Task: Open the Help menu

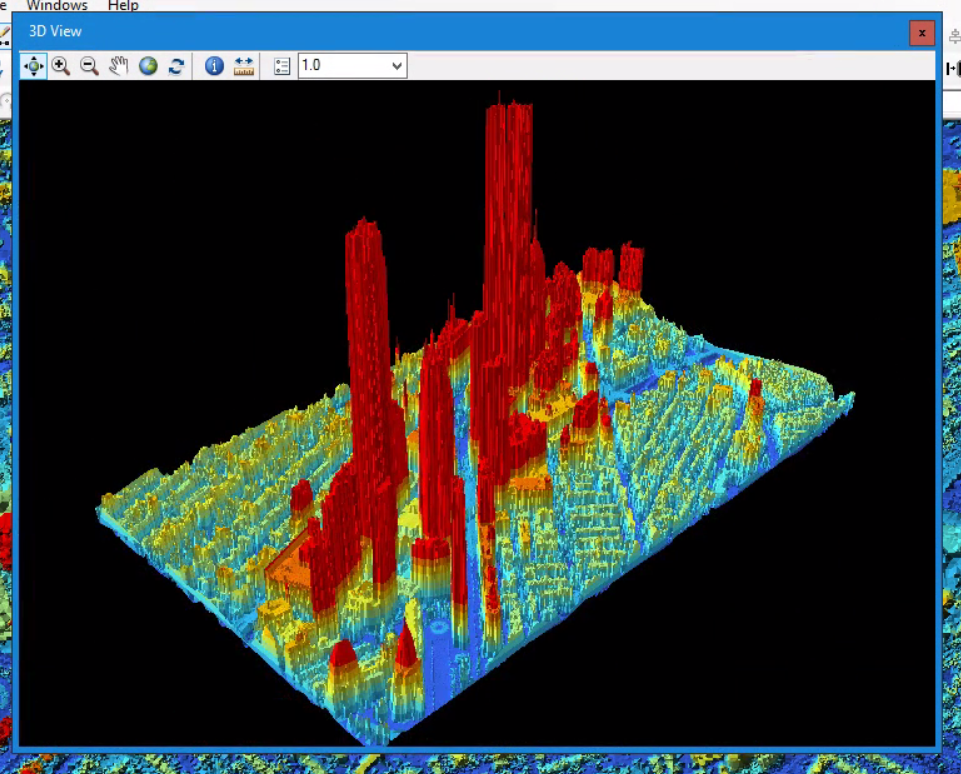Action: pyautogui.click(x=122, y=6)
